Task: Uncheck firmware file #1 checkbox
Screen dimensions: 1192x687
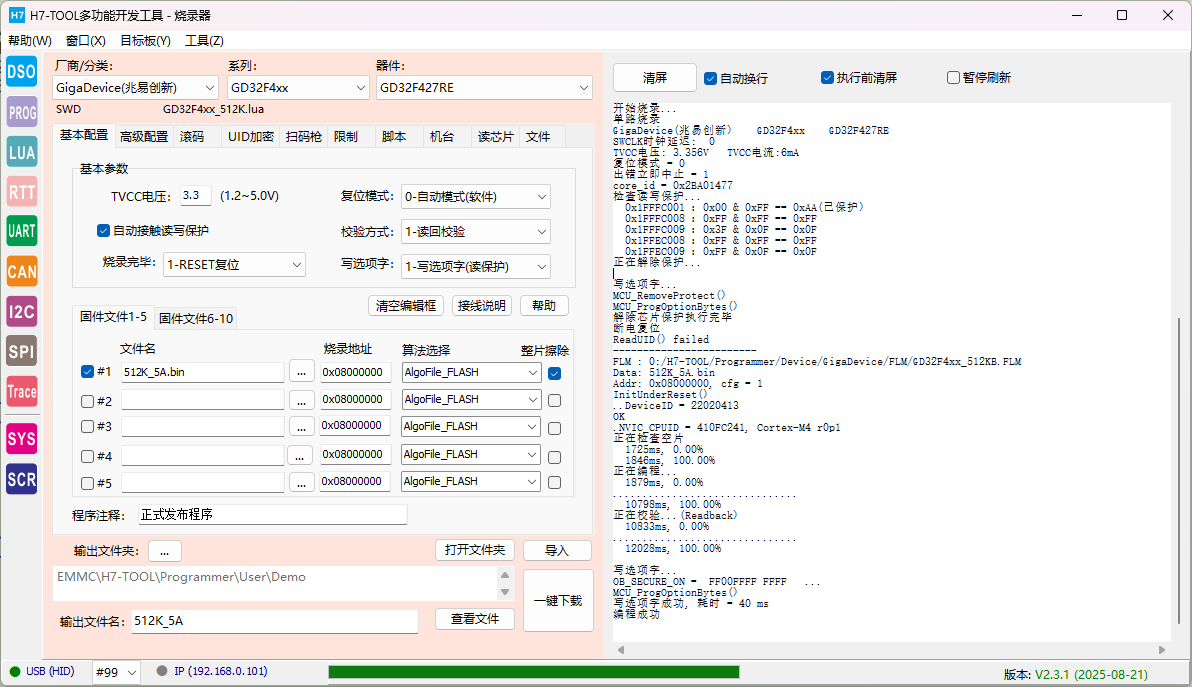Action: (x=87, y=372)
